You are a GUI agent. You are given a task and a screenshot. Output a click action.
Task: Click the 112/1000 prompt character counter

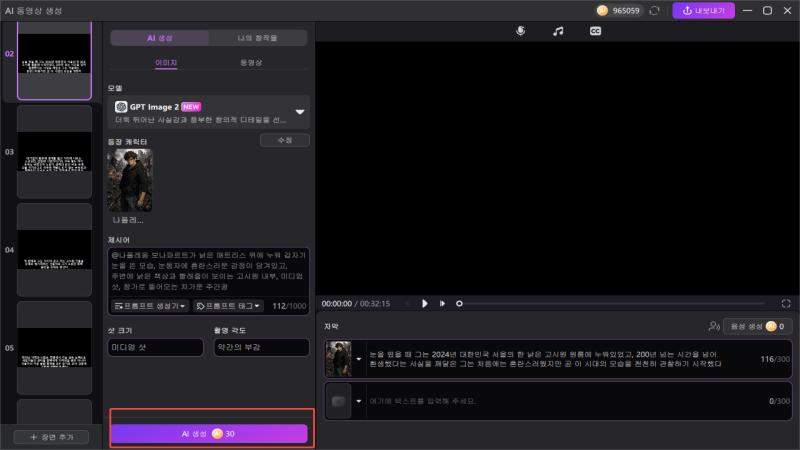click(289, 306)
